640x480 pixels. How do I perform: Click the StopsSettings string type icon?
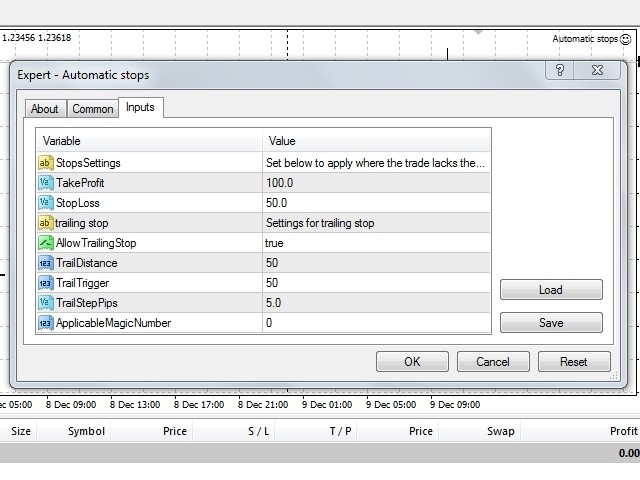(x=45, y=163)
